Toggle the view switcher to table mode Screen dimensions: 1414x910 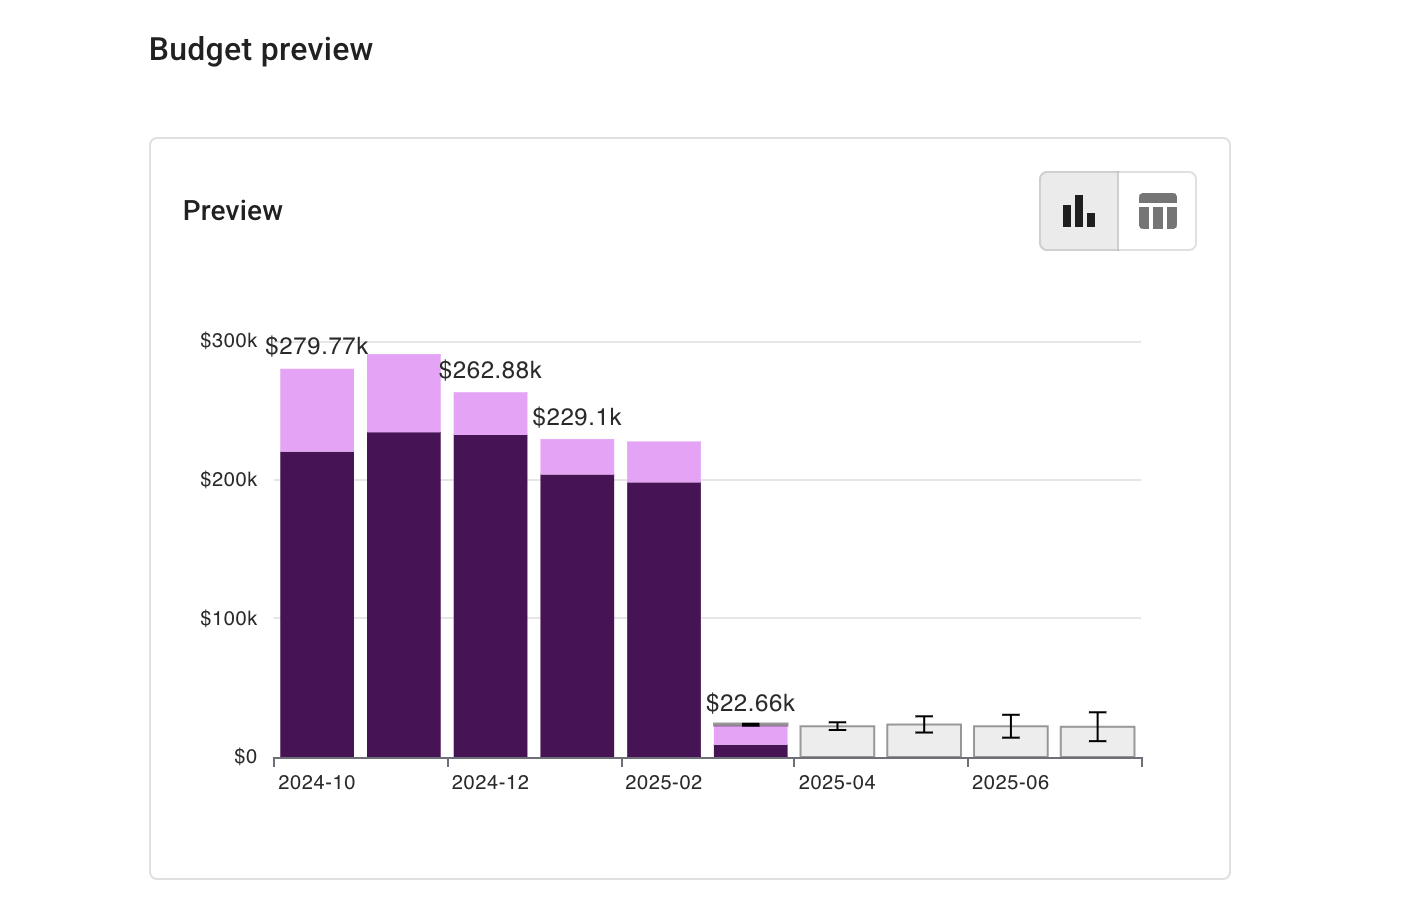(1157, 211)
